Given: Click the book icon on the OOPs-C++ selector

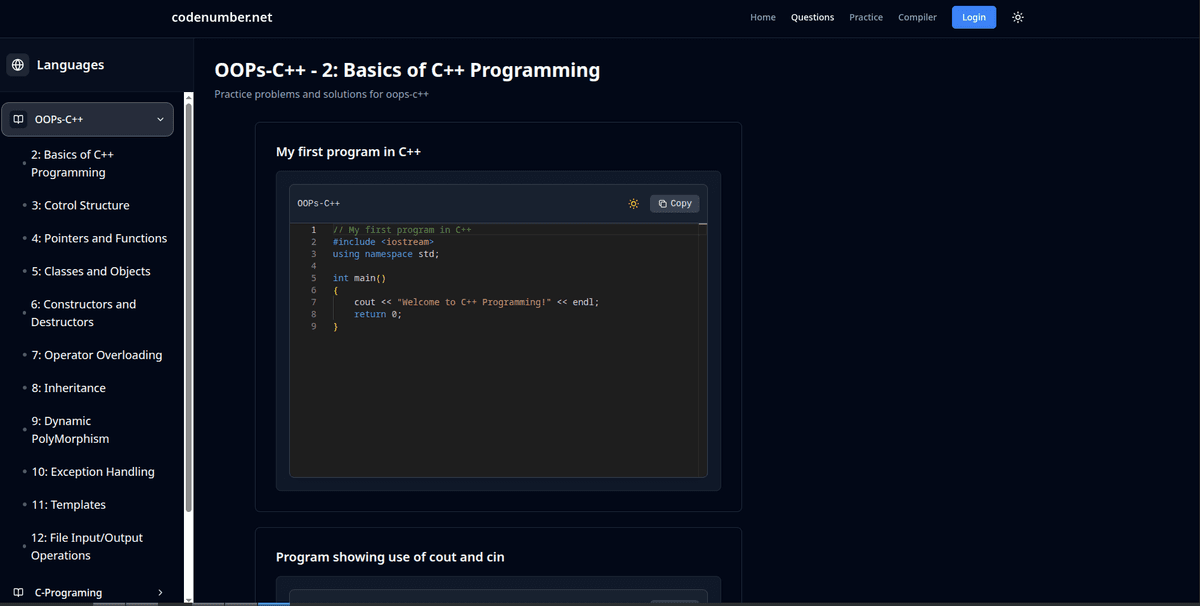Looking at the screenshot, I should click(19, 118).
